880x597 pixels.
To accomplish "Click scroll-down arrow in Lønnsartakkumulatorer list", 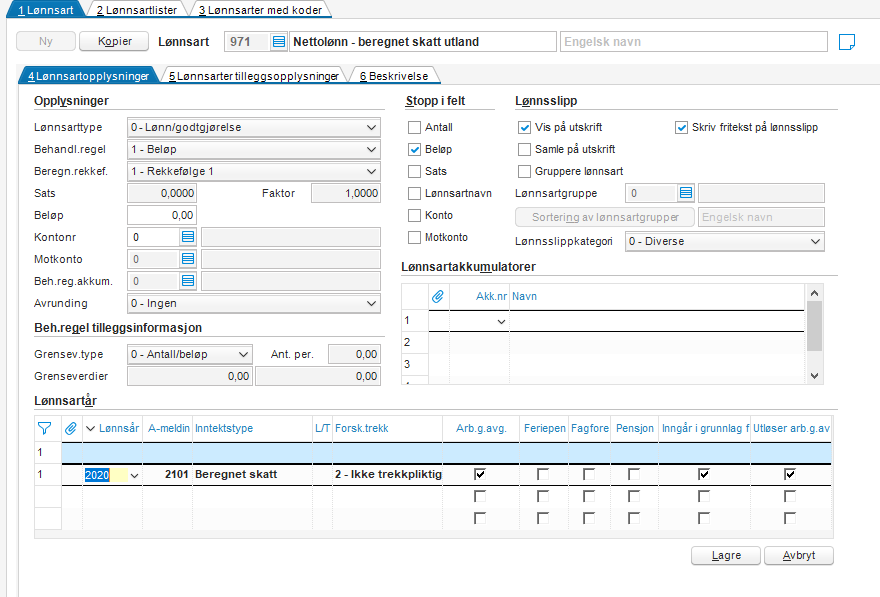I will coord(815,376).
